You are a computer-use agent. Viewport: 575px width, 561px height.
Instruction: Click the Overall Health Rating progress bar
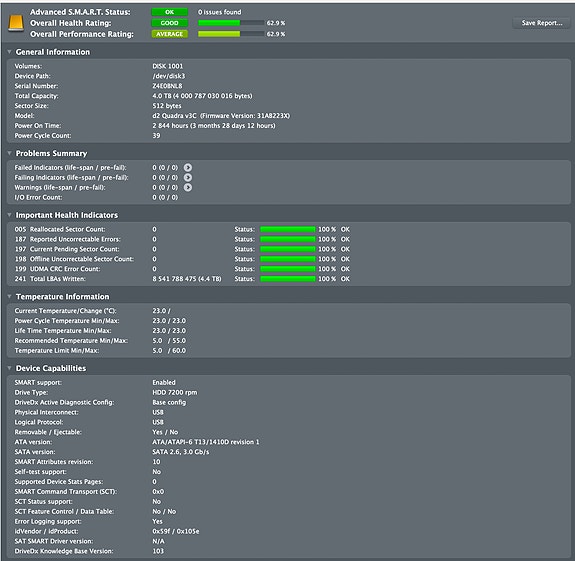click(231, 23)
